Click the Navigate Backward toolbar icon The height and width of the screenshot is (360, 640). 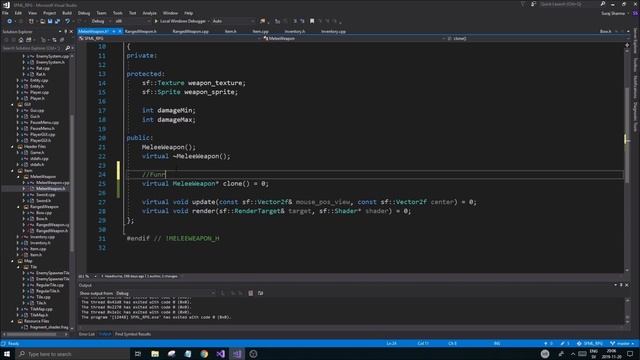coord(9,21)
